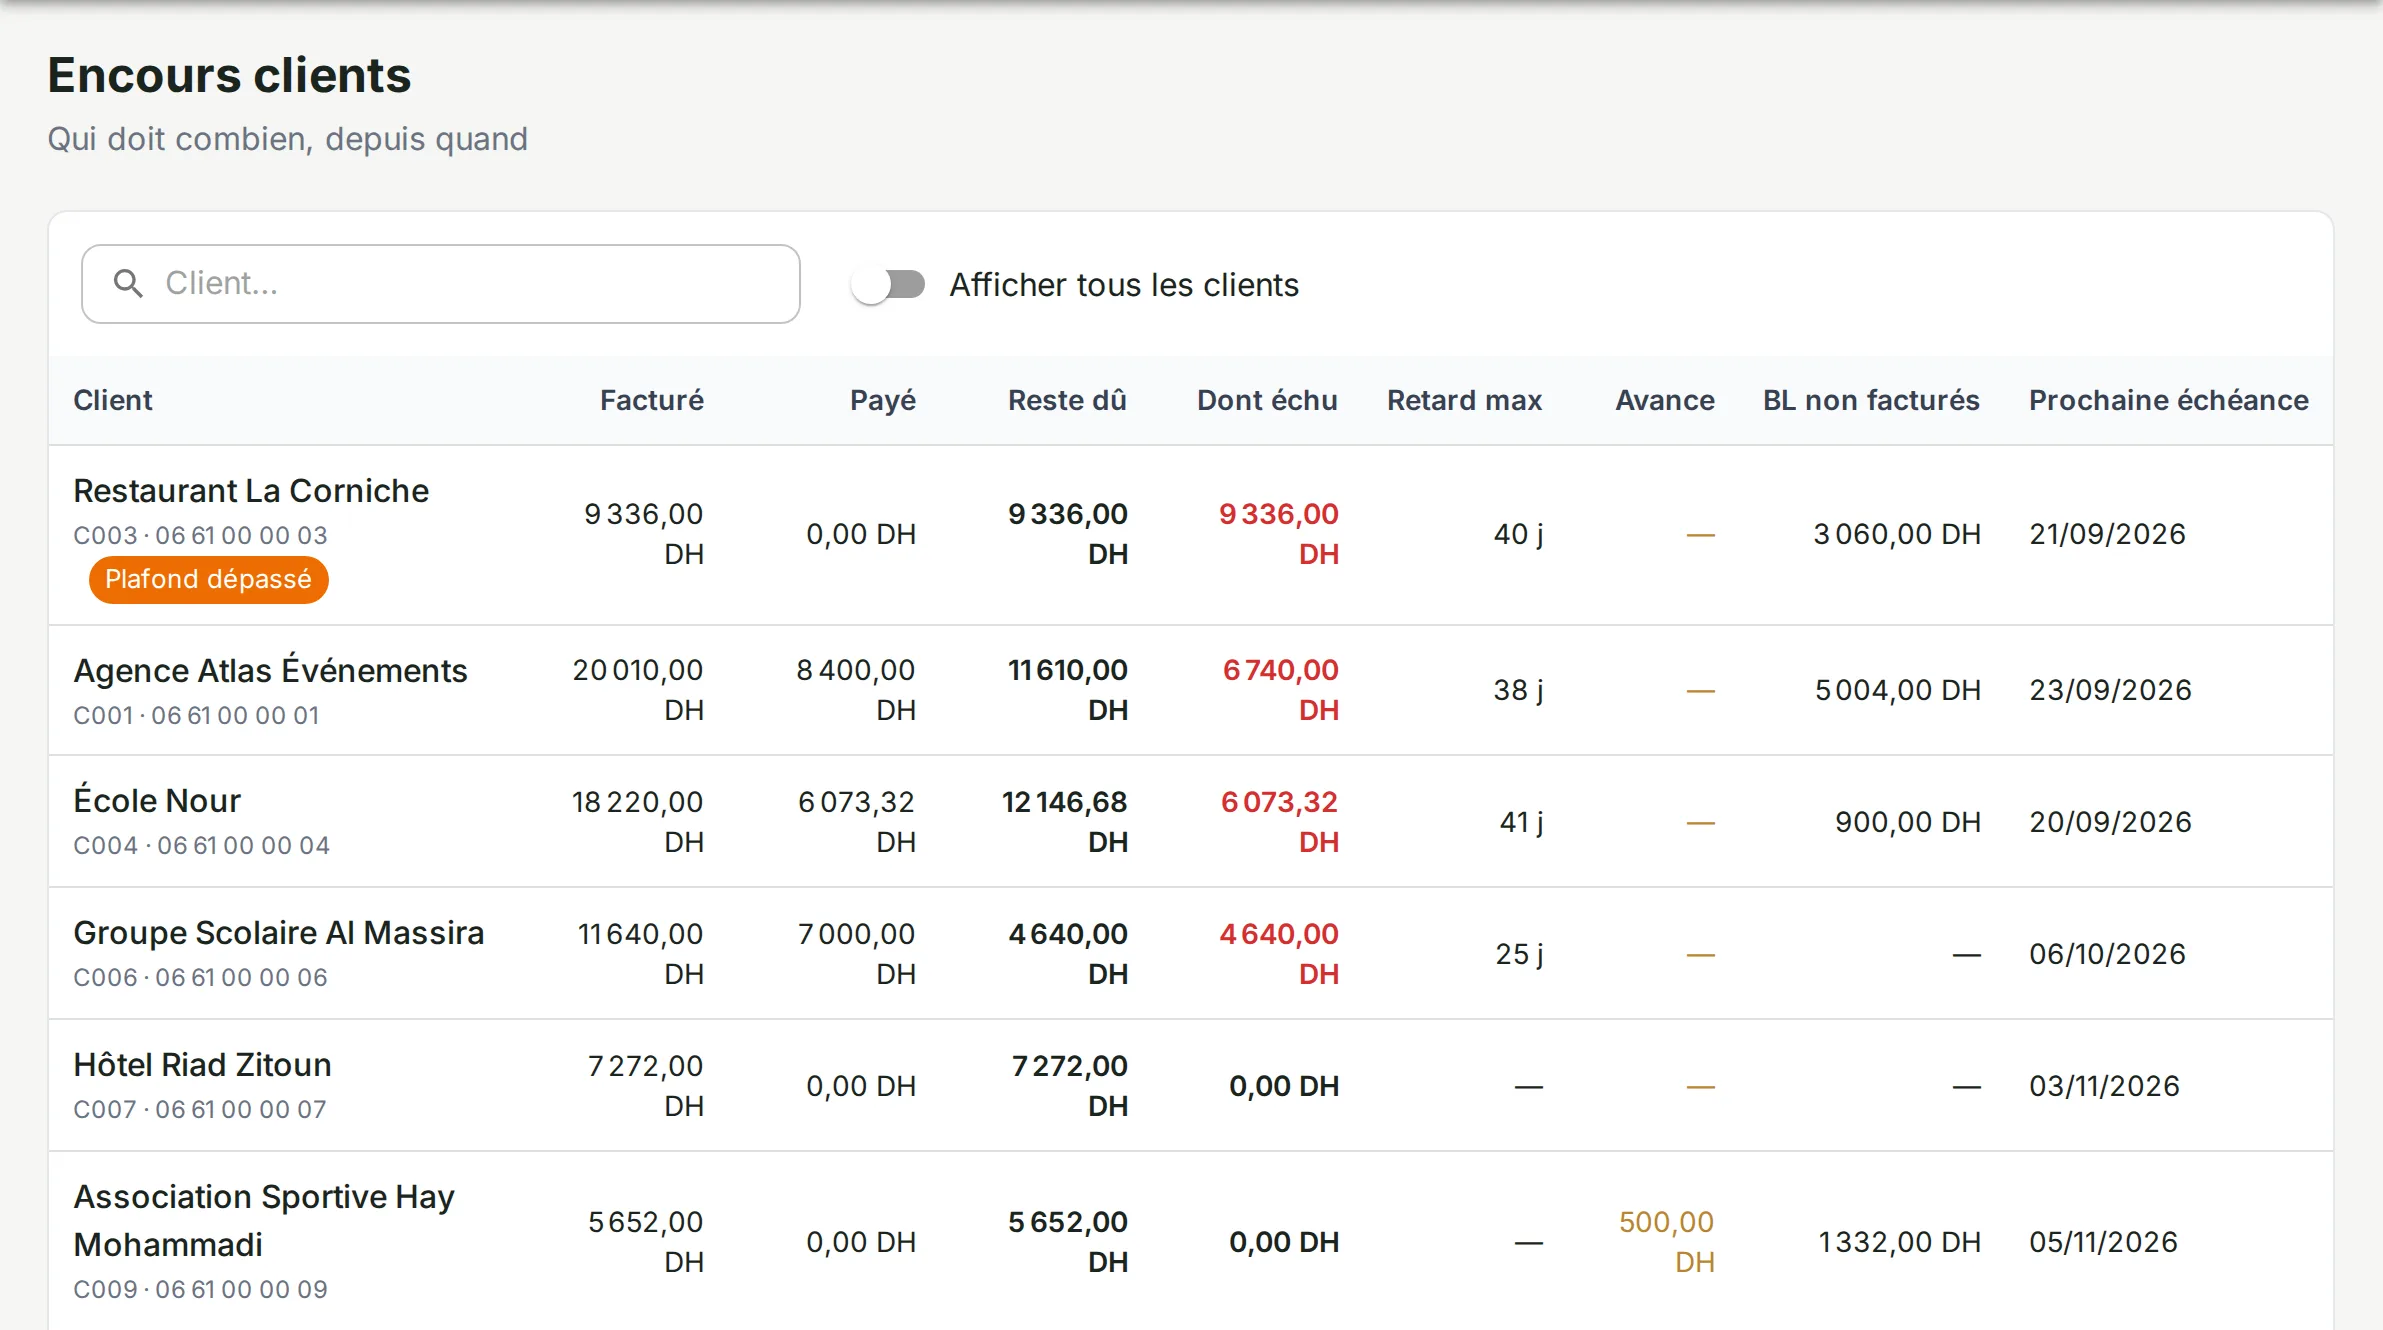This screenshot has width=2383, height=1330.
Task: Click the Payé column header
Action: (x=883, y=400)
